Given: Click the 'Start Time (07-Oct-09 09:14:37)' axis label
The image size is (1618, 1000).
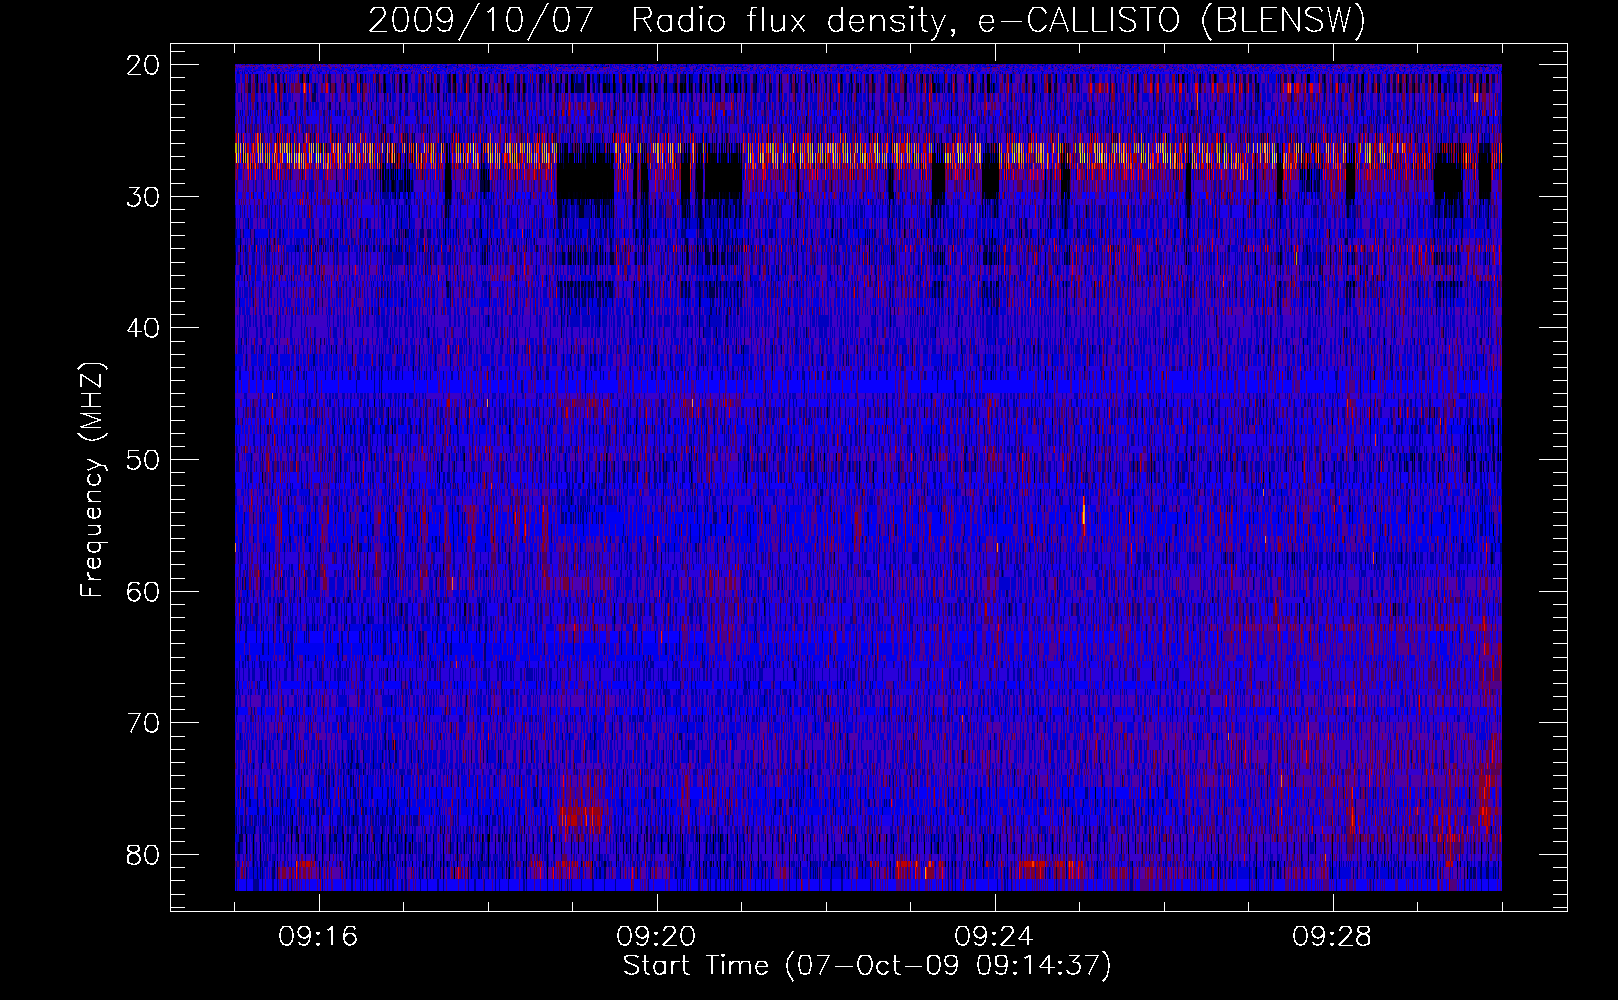Looking at the screenshot, I should [x=867, y=966].
